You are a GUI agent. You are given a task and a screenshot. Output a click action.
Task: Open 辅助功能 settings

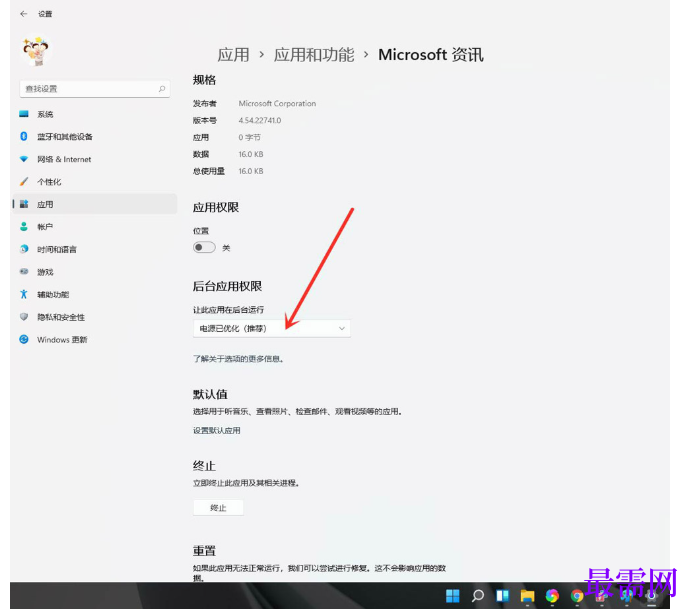(x=94, y=294)
